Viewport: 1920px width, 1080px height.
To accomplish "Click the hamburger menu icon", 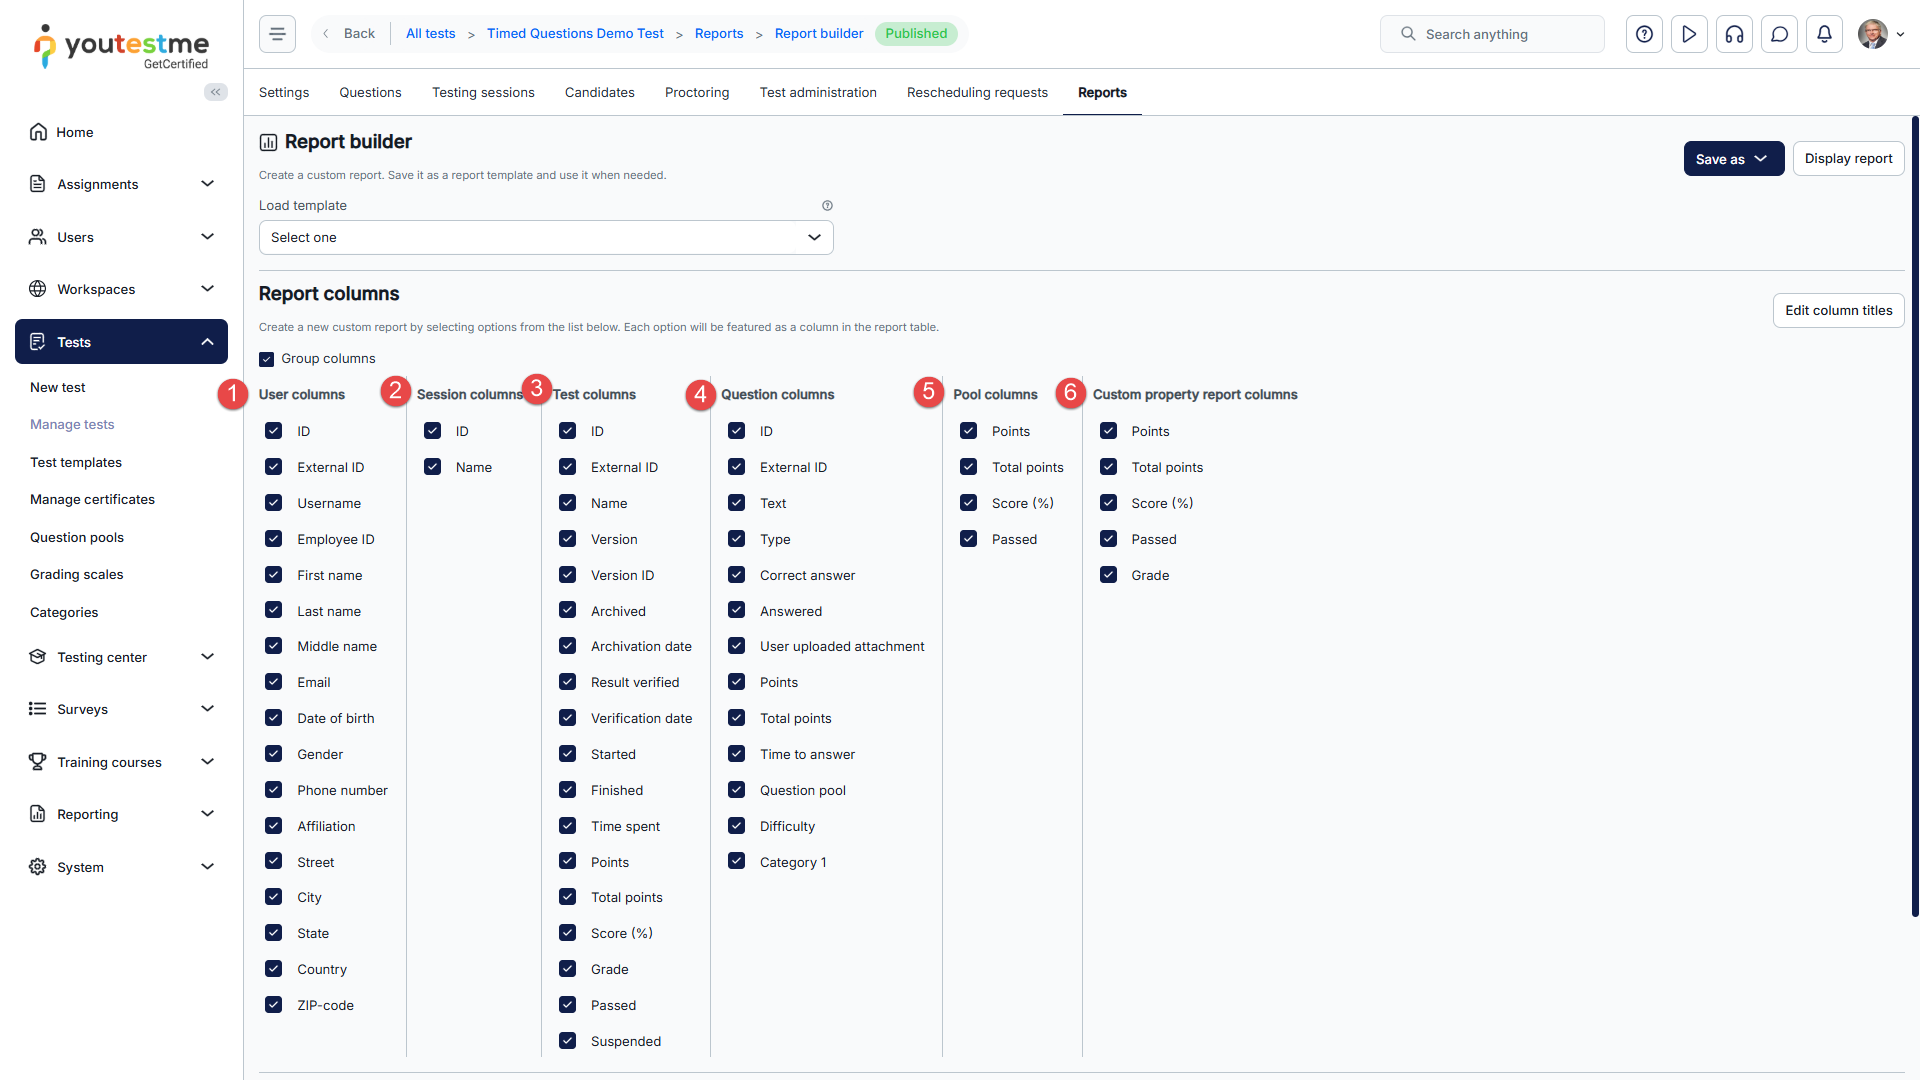I will click(277, 34).
